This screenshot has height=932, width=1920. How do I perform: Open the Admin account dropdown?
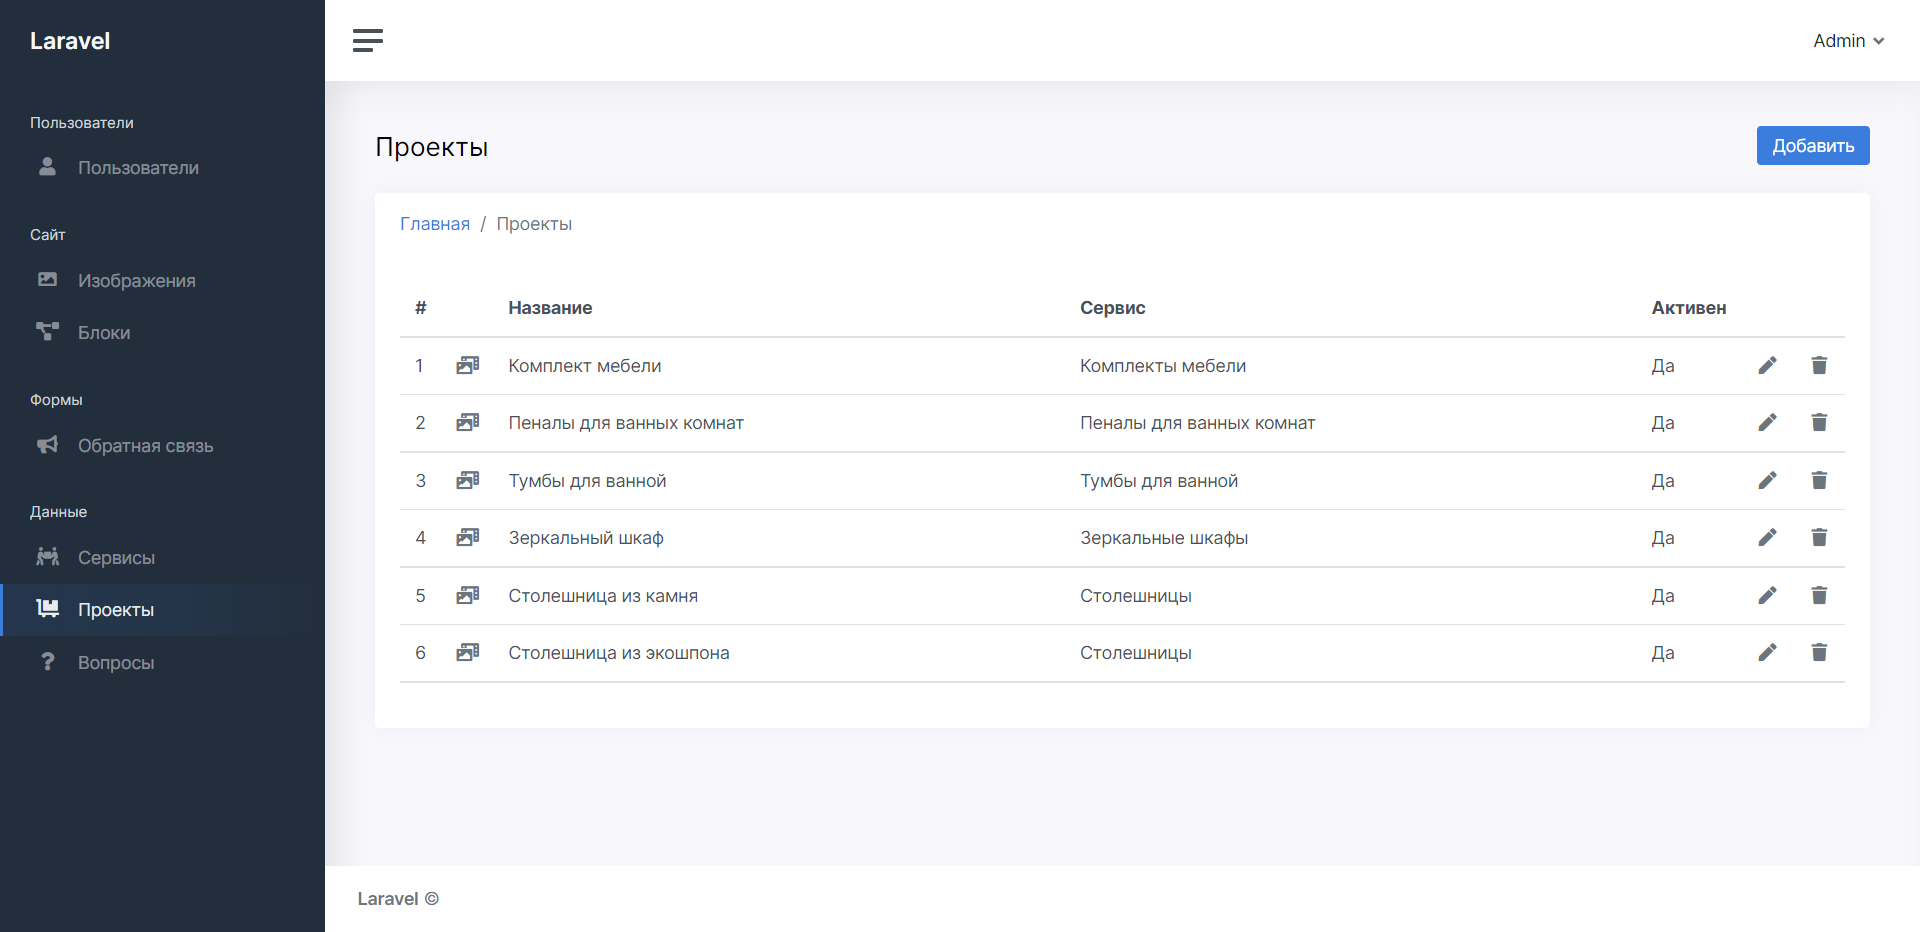[x=1838, y=40]
